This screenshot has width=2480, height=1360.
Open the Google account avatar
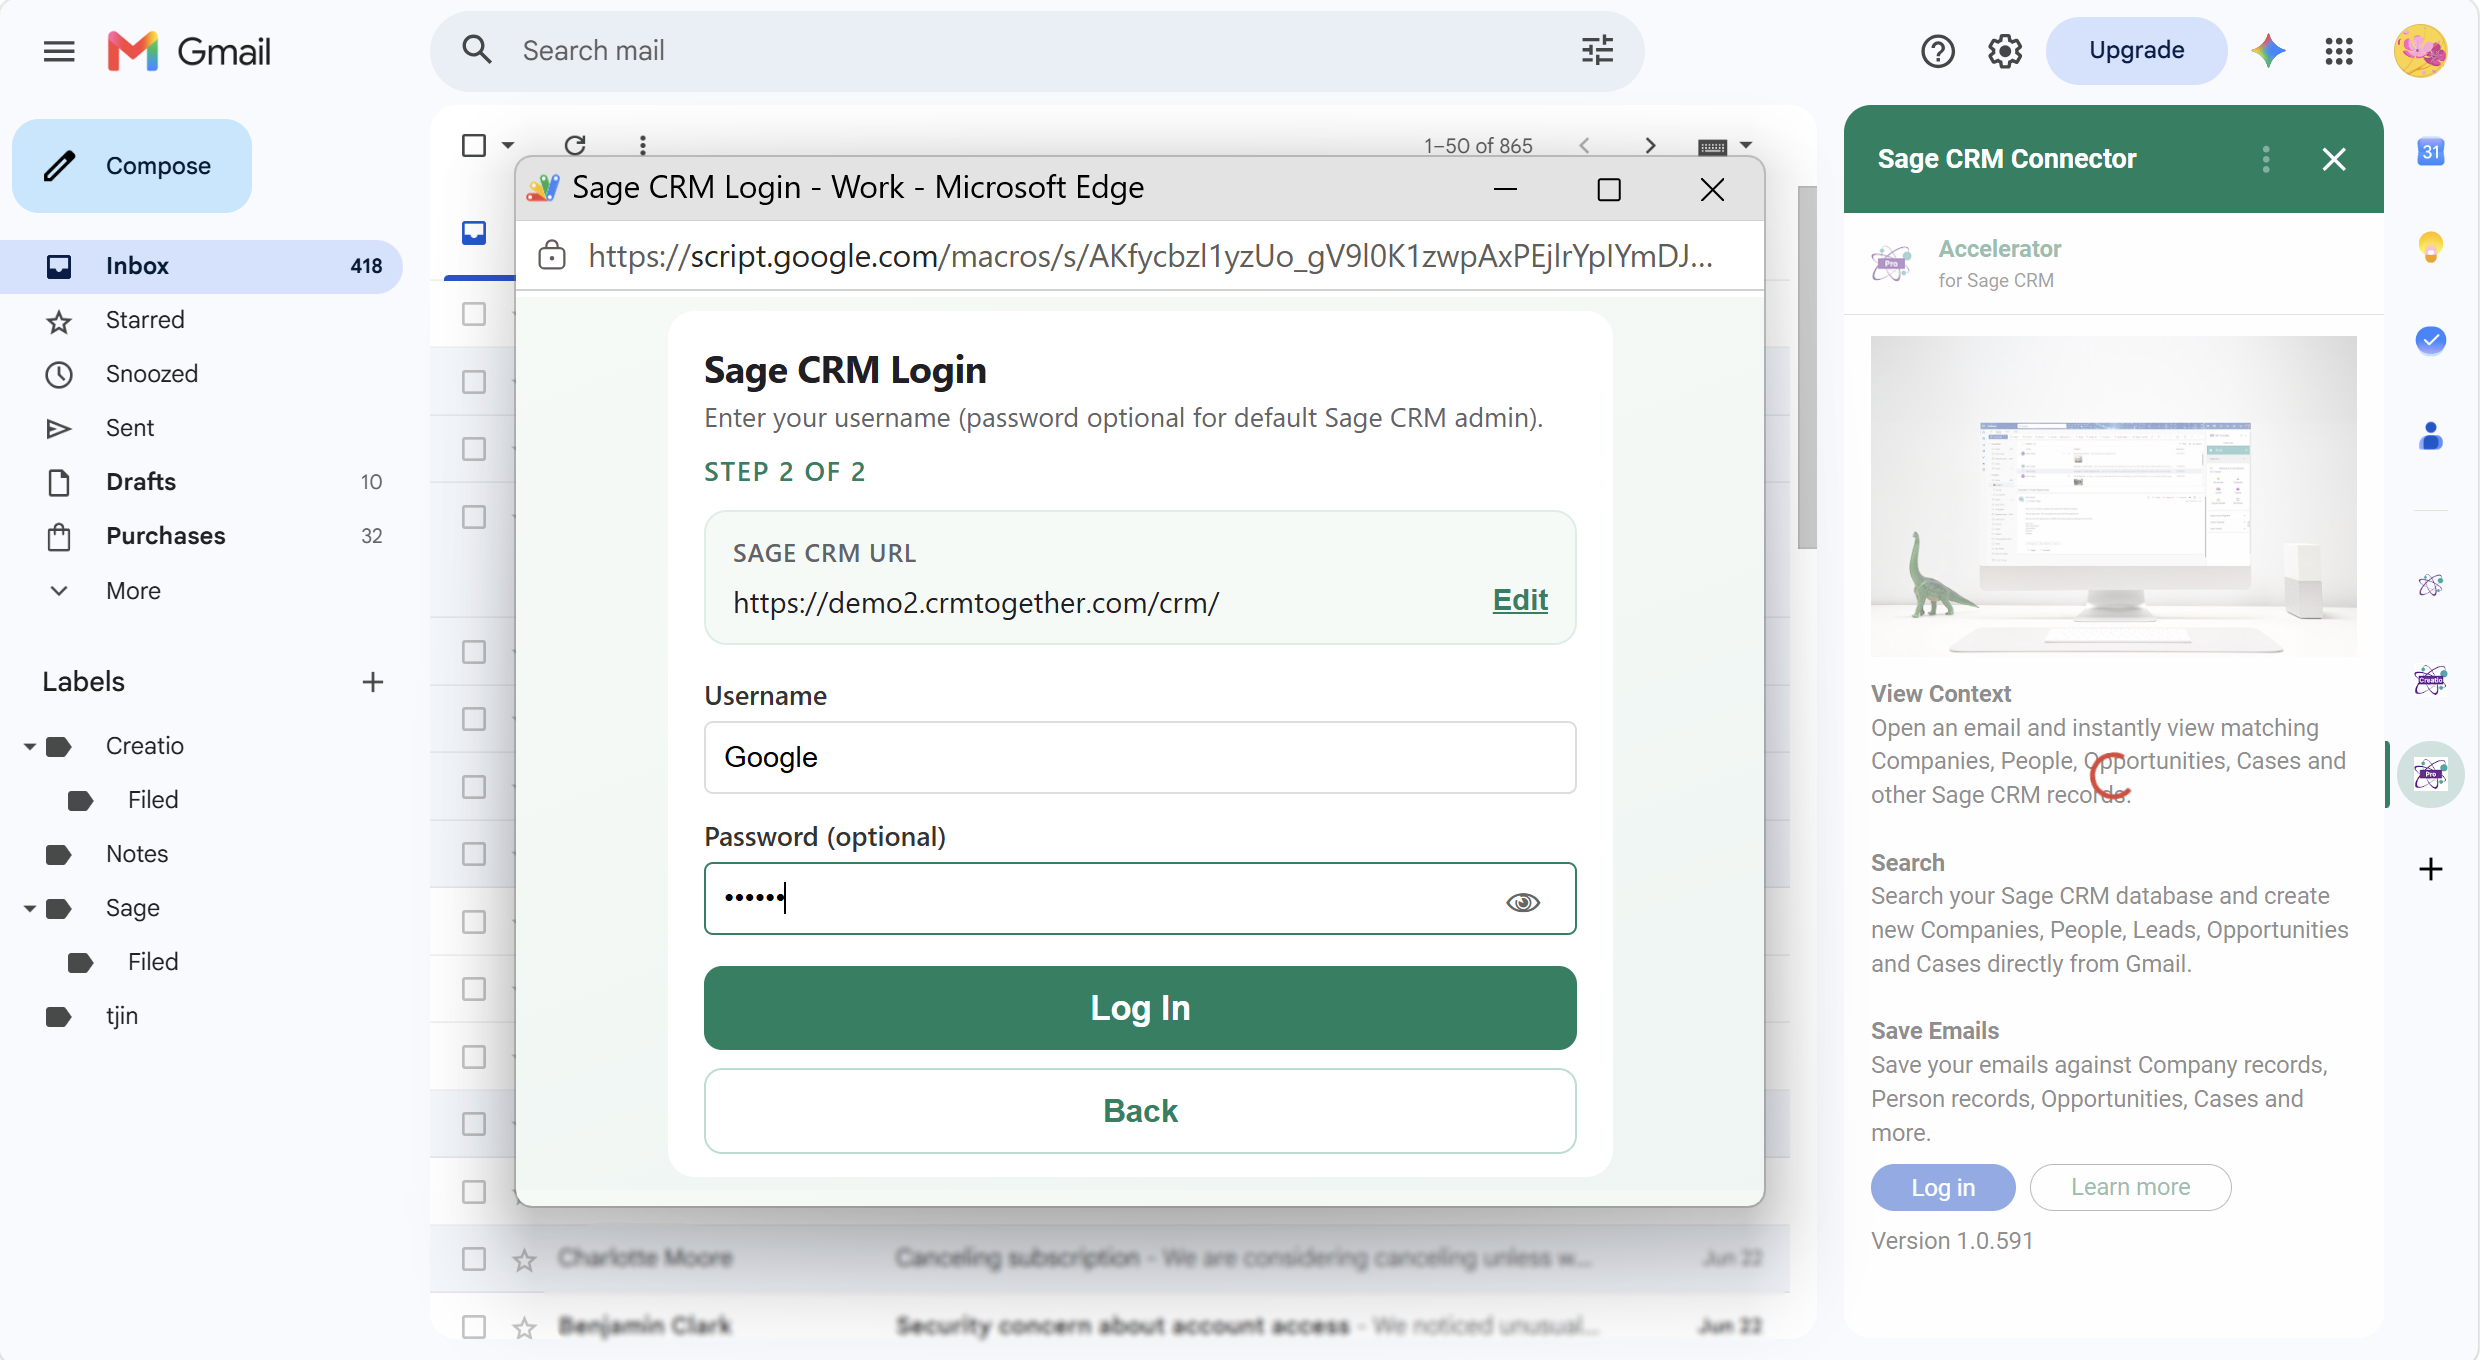(2420, 51)
